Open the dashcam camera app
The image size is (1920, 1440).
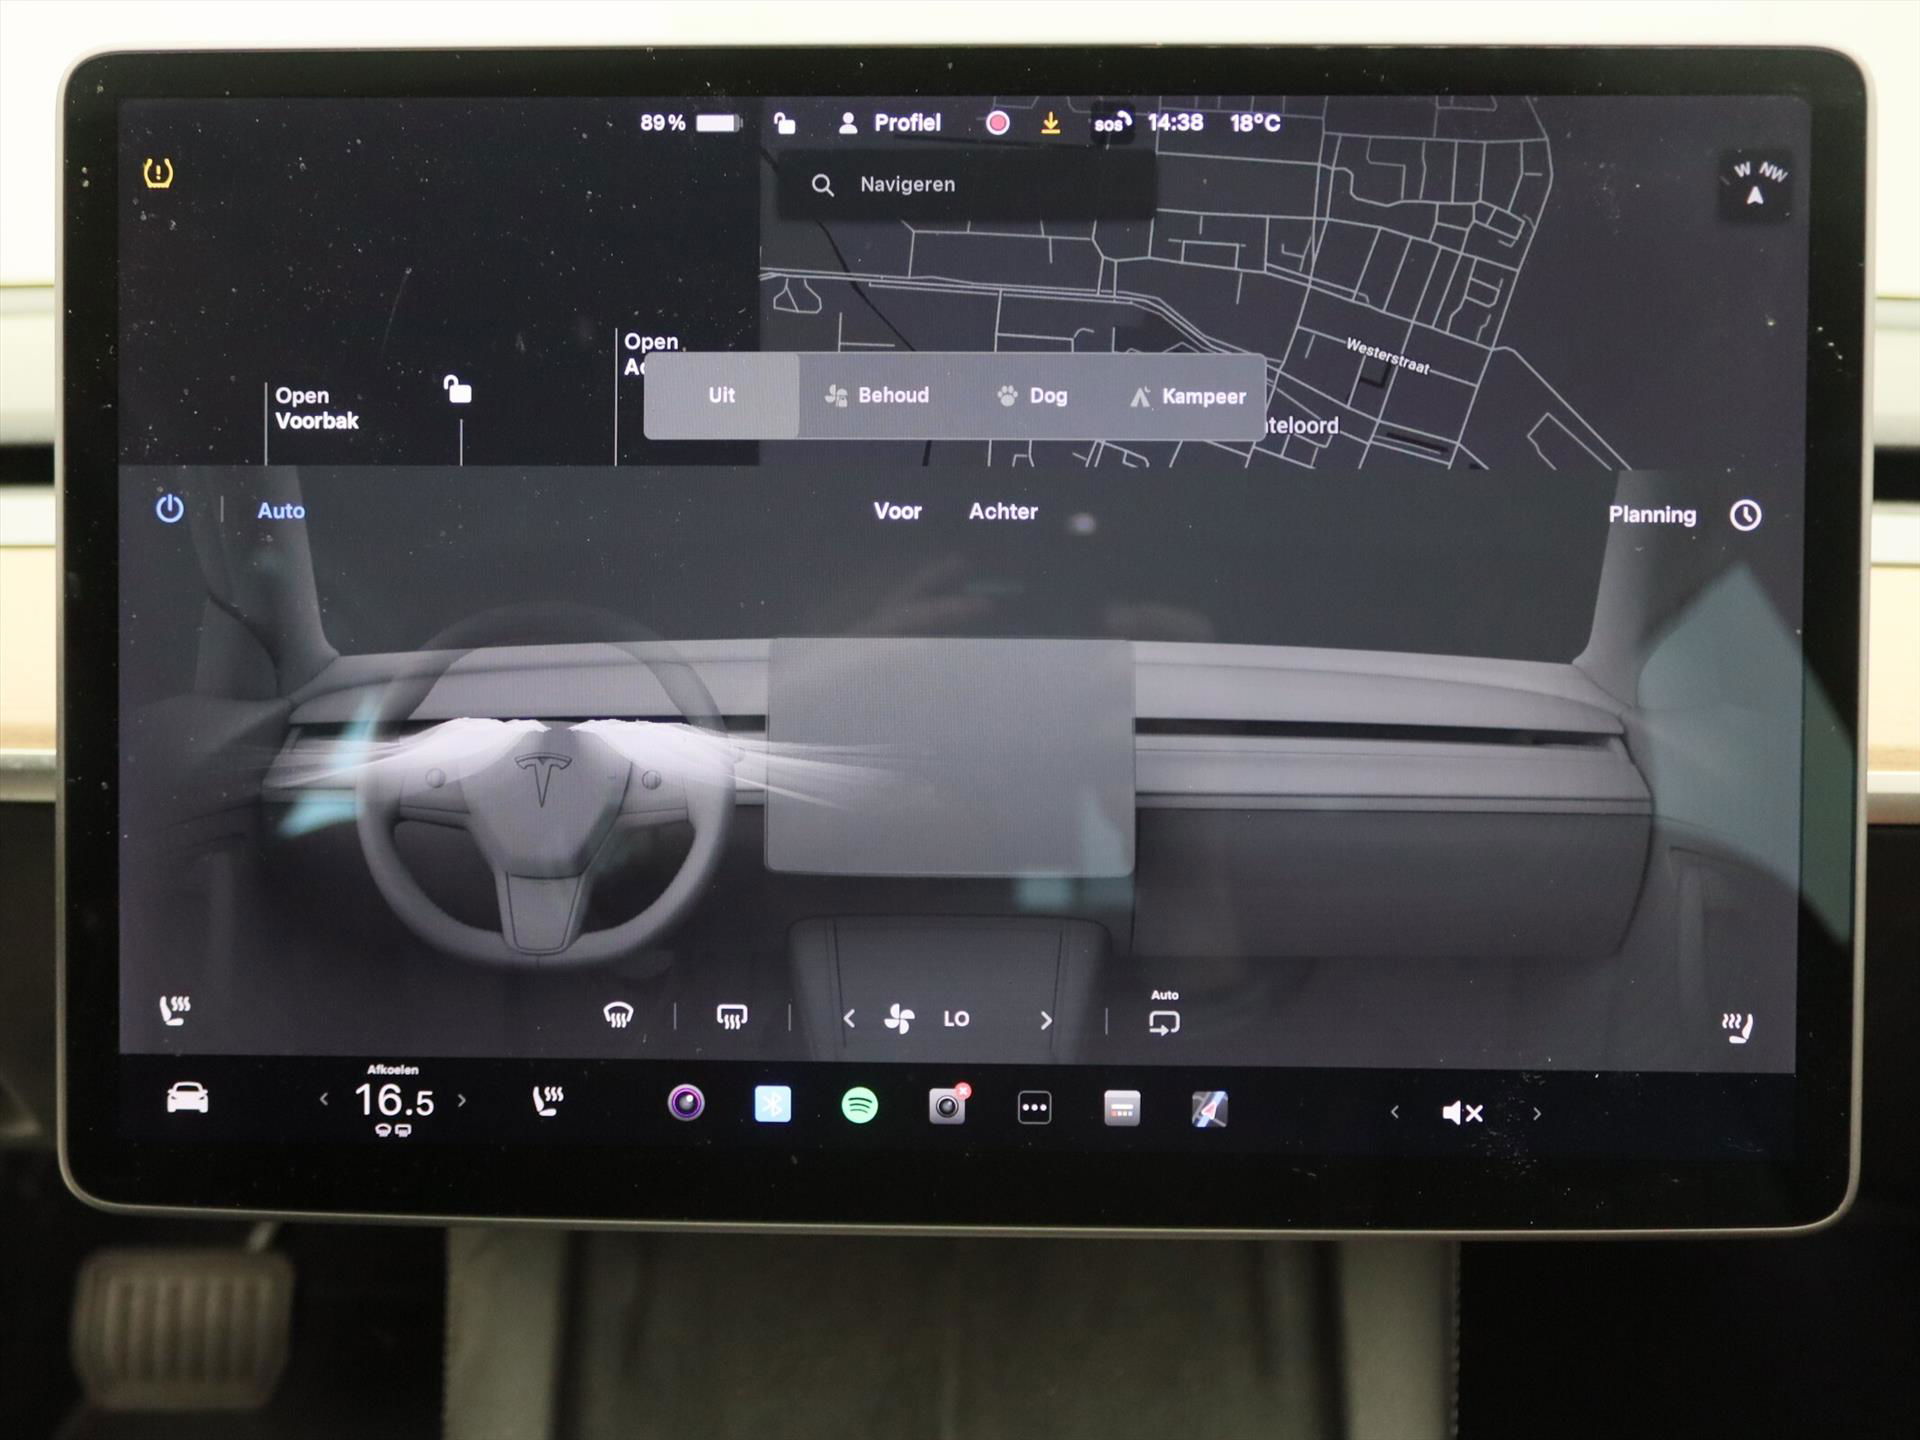tap(946, 1106)
